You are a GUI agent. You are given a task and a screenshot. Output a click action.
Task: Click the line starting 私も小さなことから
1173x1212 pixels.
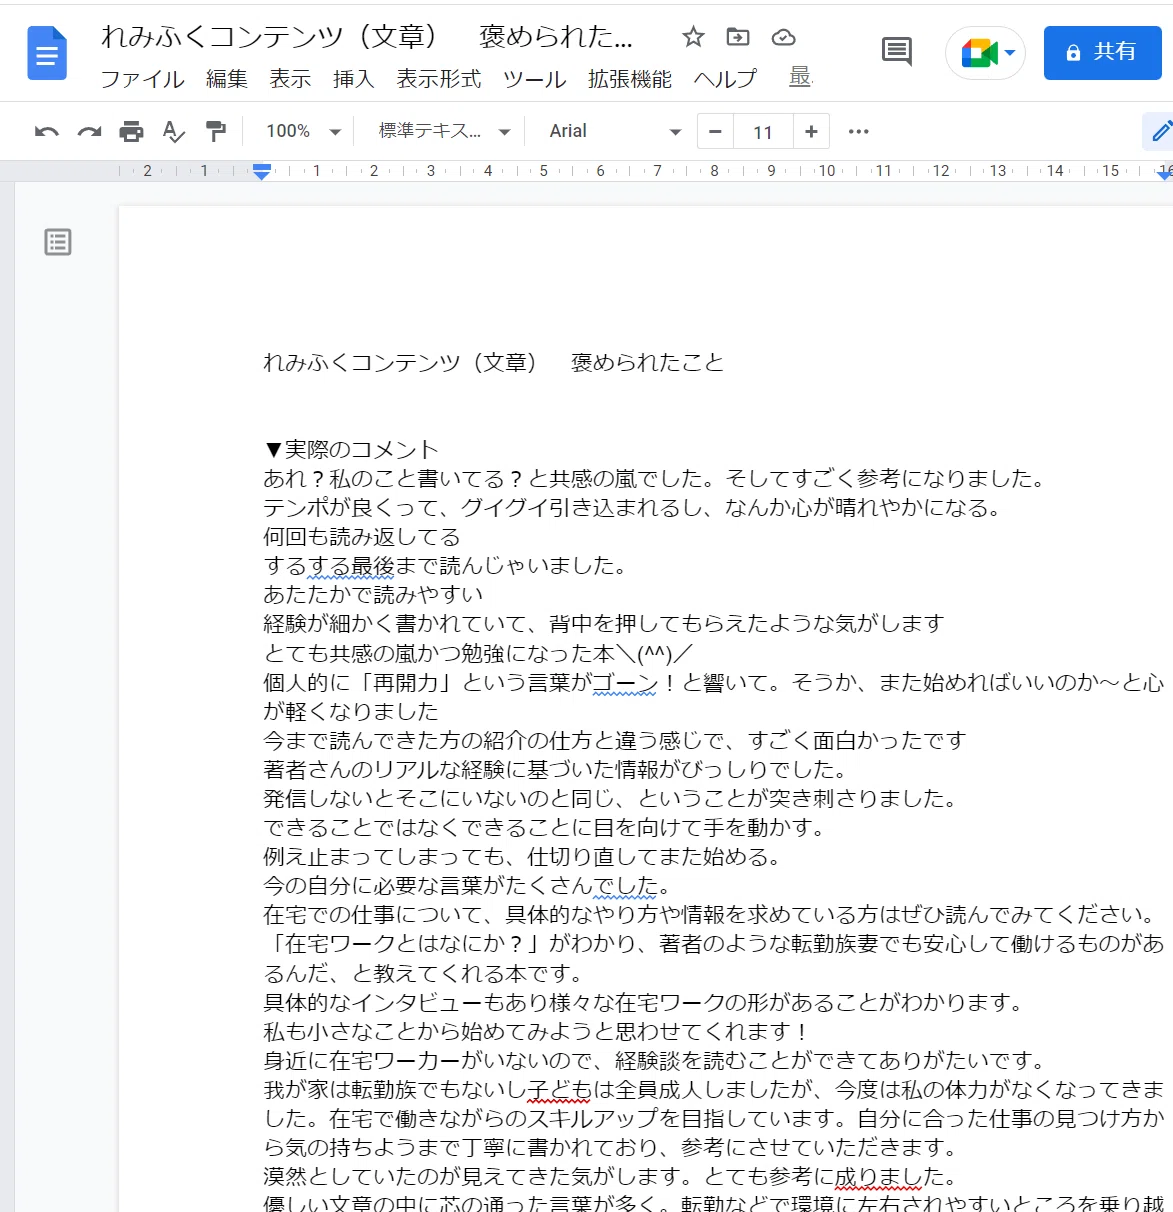click(x=535, y=1031)
